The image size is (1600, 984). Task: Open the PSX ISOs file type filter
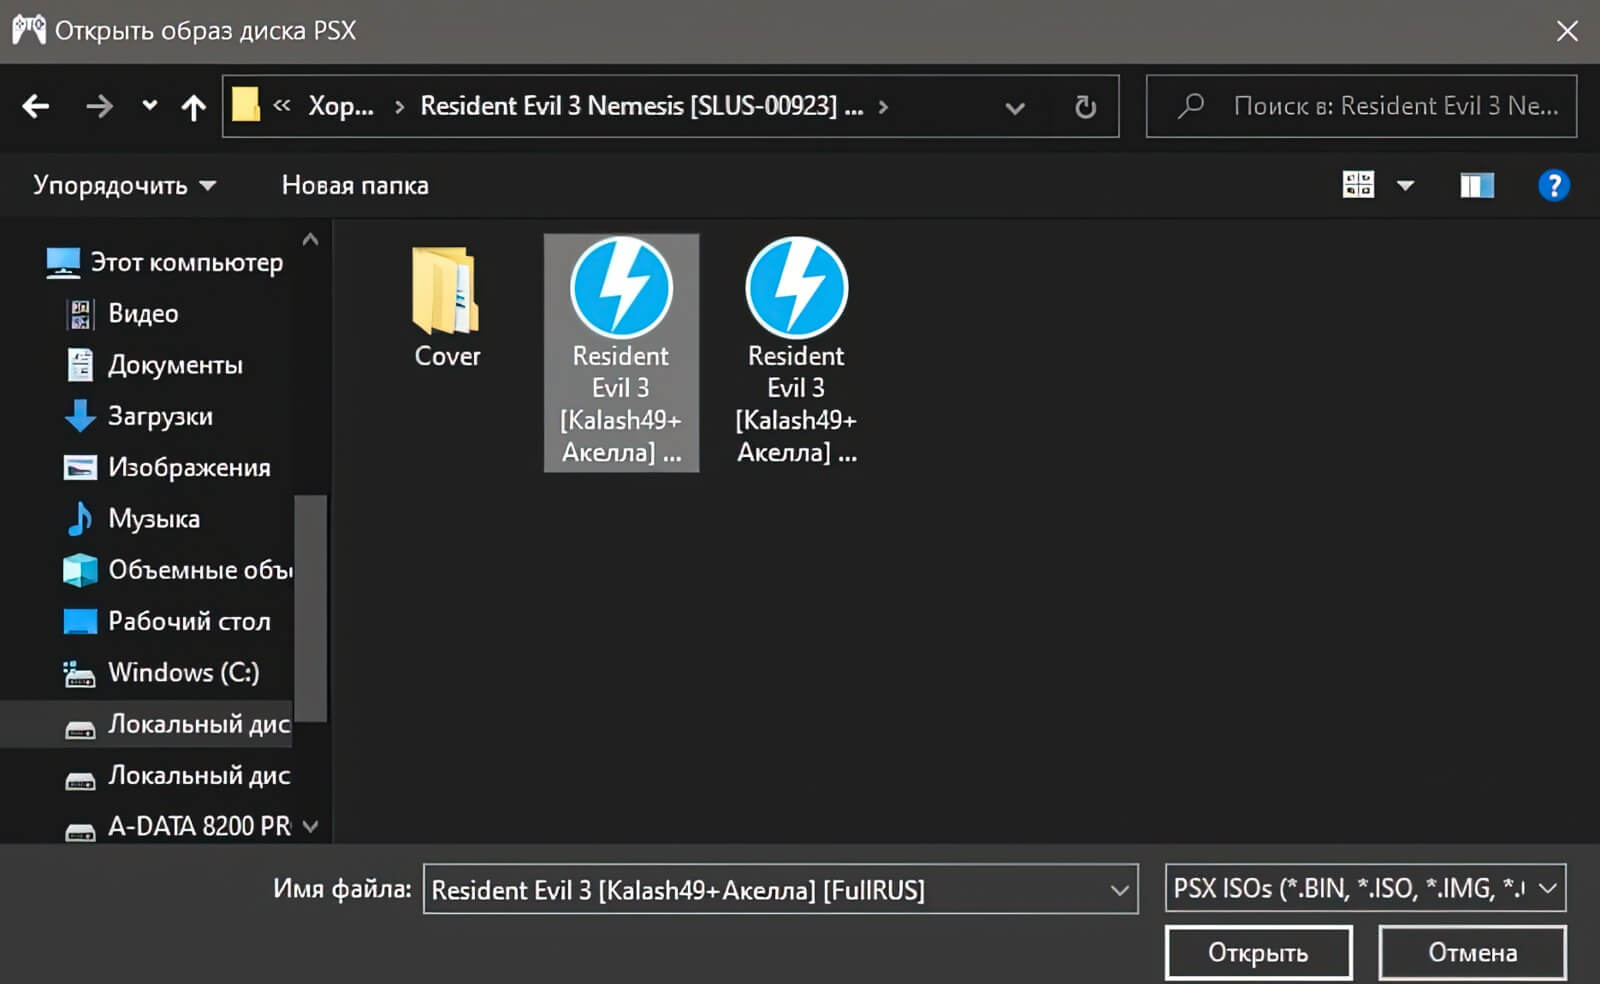[1365, 888]
